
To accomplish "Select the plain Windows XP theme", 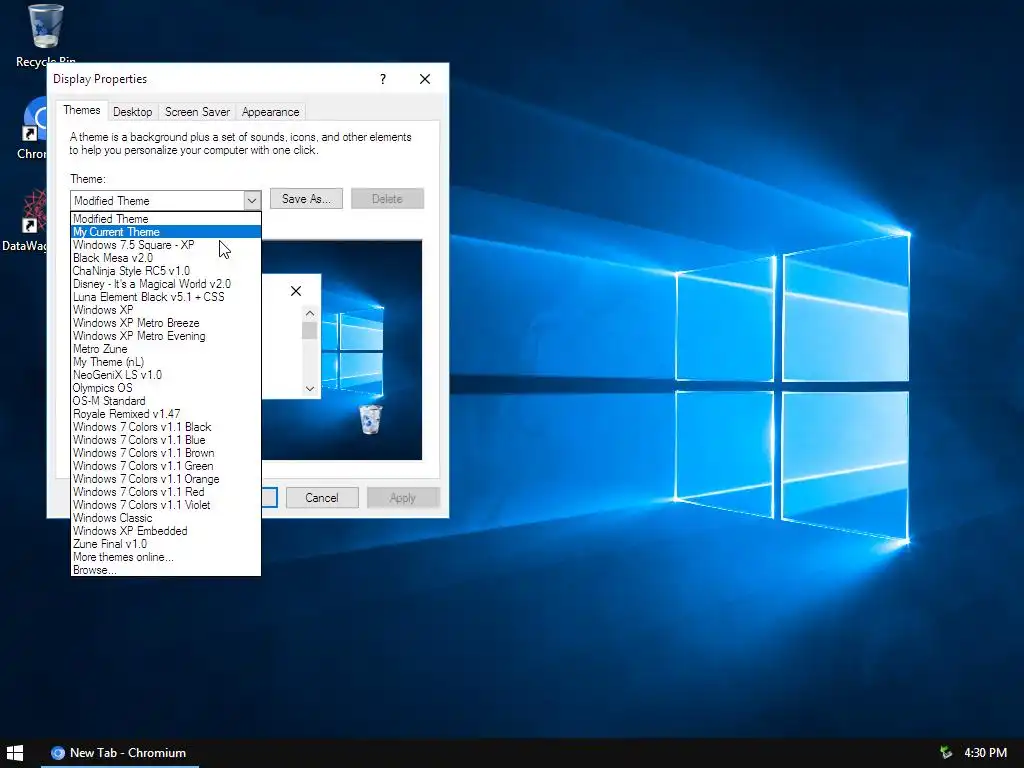I will pos(166,310).
